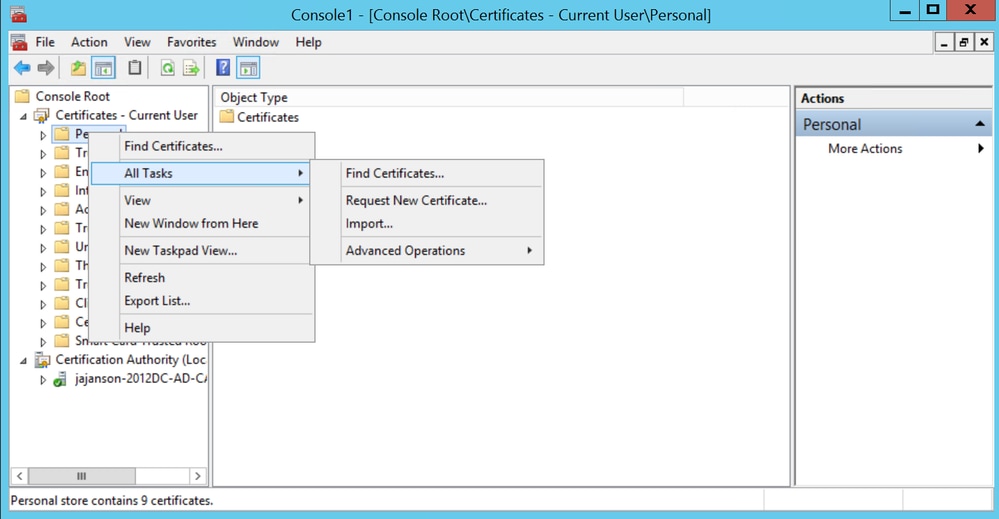Click the Certificates - Current User snap-in icon
This screenshot has width=999, height=519.
pyautogui.click(x=41, y=116)
